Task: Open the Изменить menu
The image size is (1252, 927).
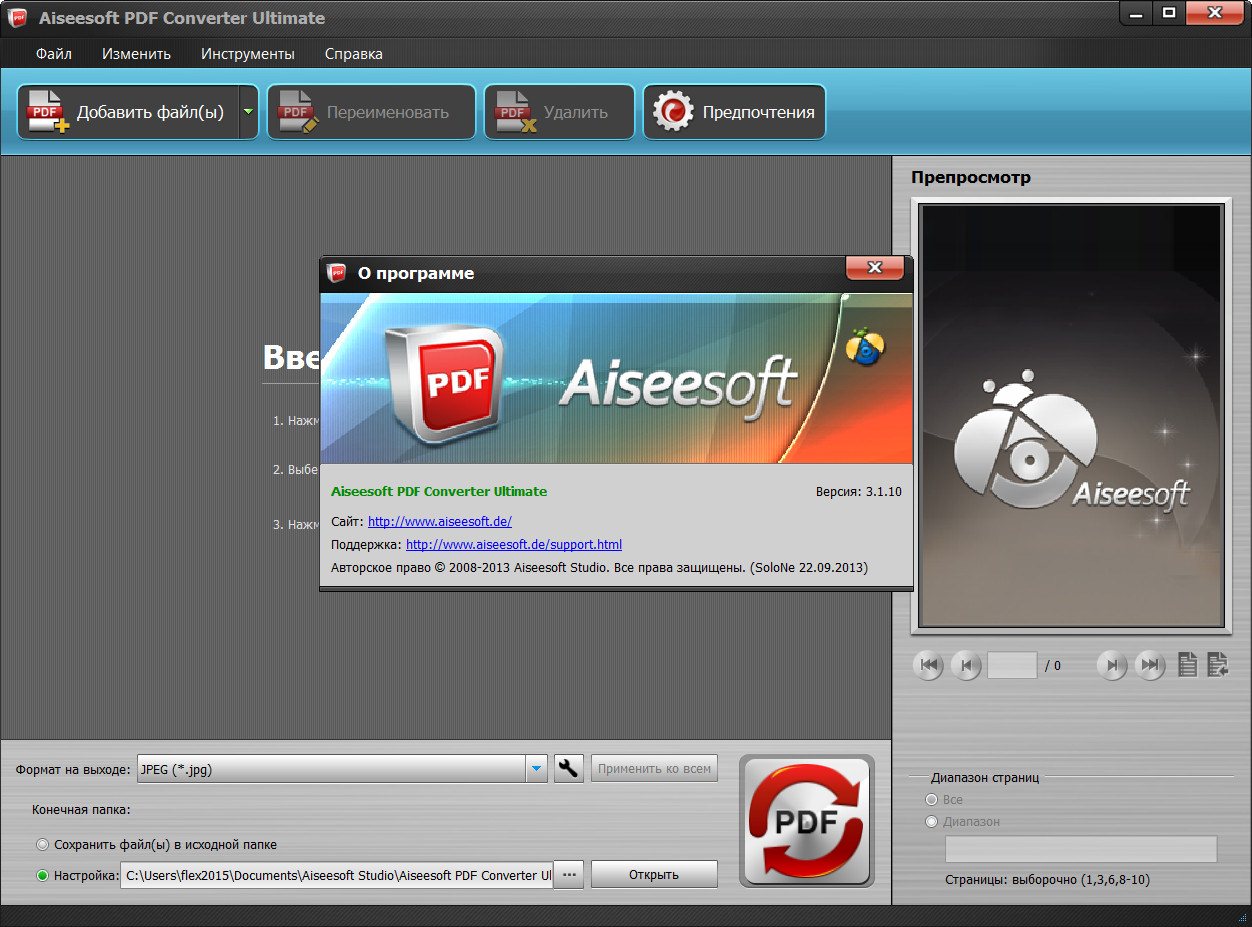Action: point(136,54)
